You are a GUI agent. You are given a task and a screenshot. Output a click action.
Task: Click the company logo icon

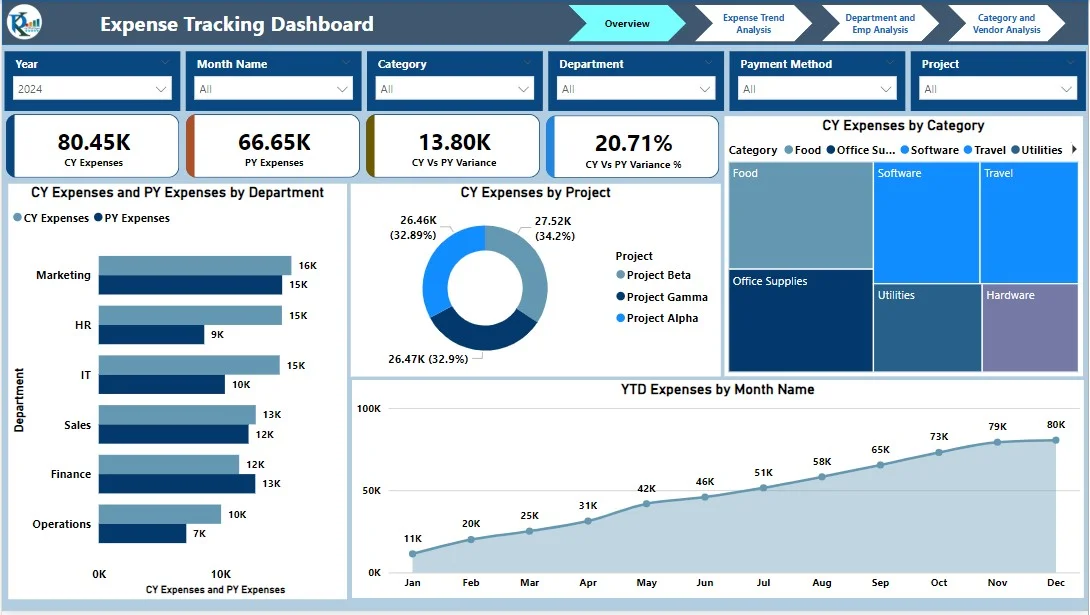[x=24, y=22]
